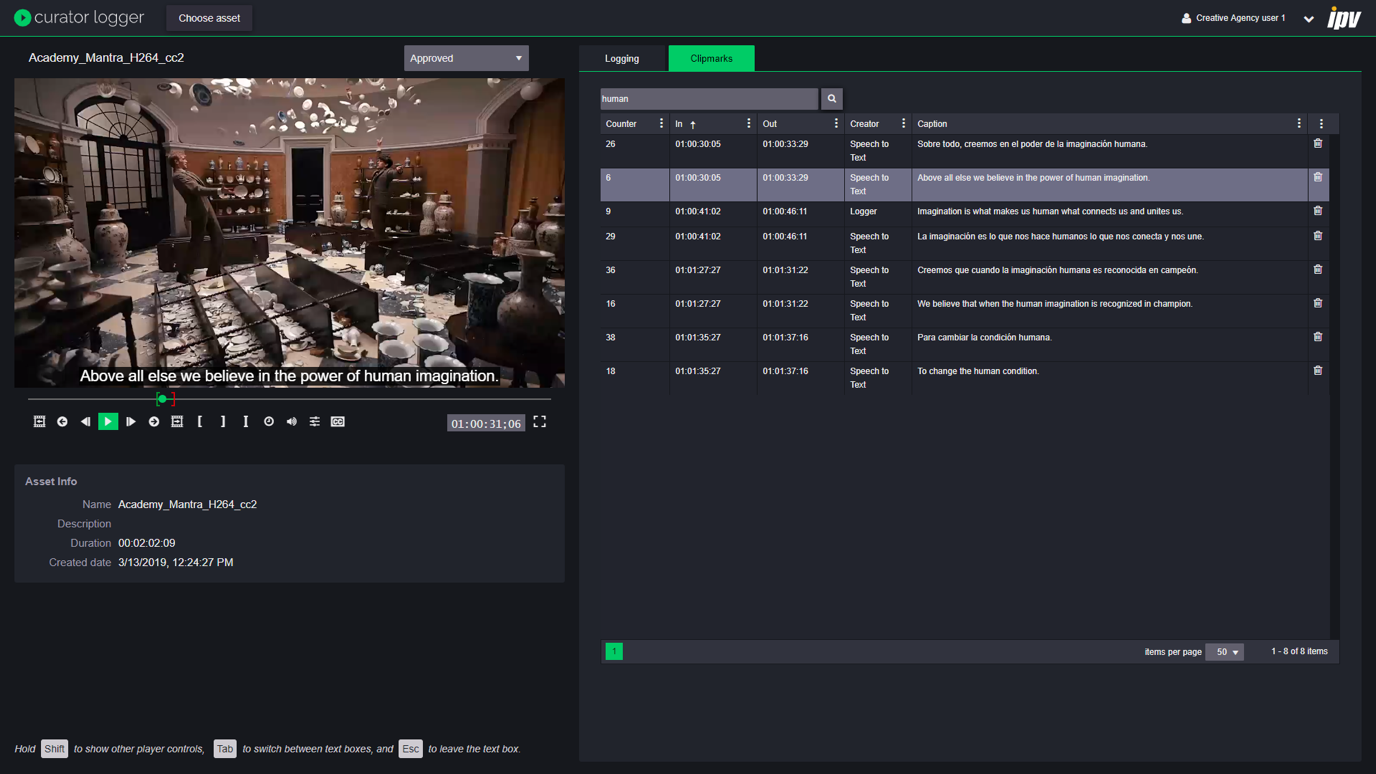Sort by the In column header

(680, 124)
